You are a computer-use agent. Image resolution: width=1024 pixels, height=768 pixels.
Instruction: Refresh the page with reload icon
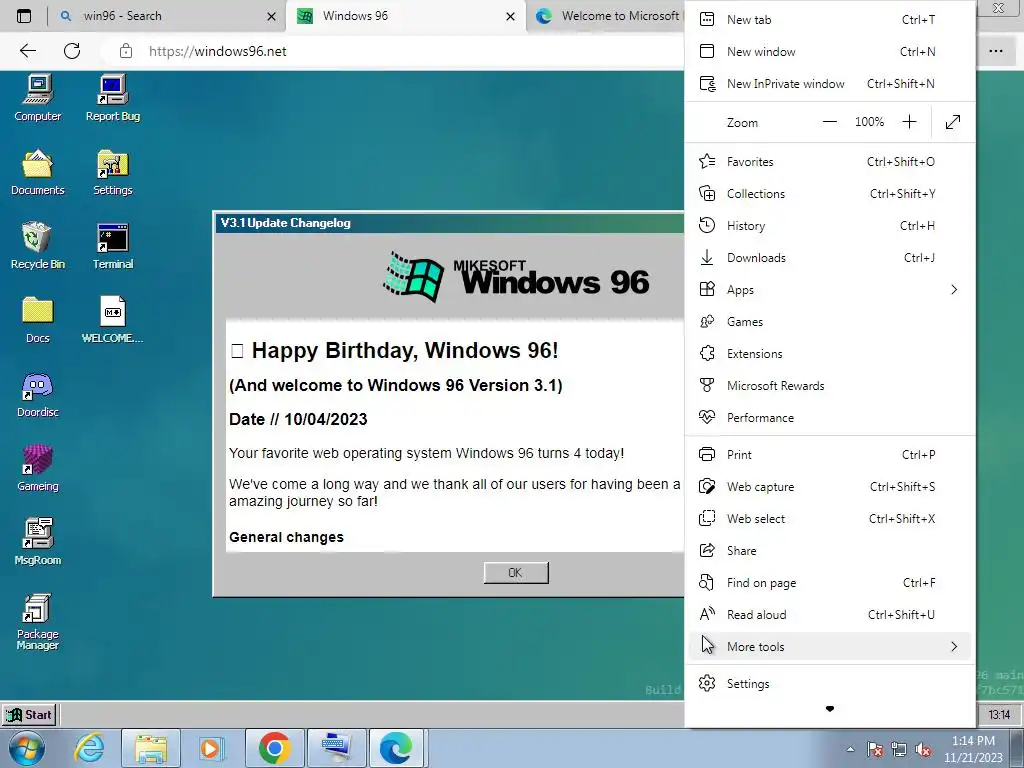click(72, 51)
